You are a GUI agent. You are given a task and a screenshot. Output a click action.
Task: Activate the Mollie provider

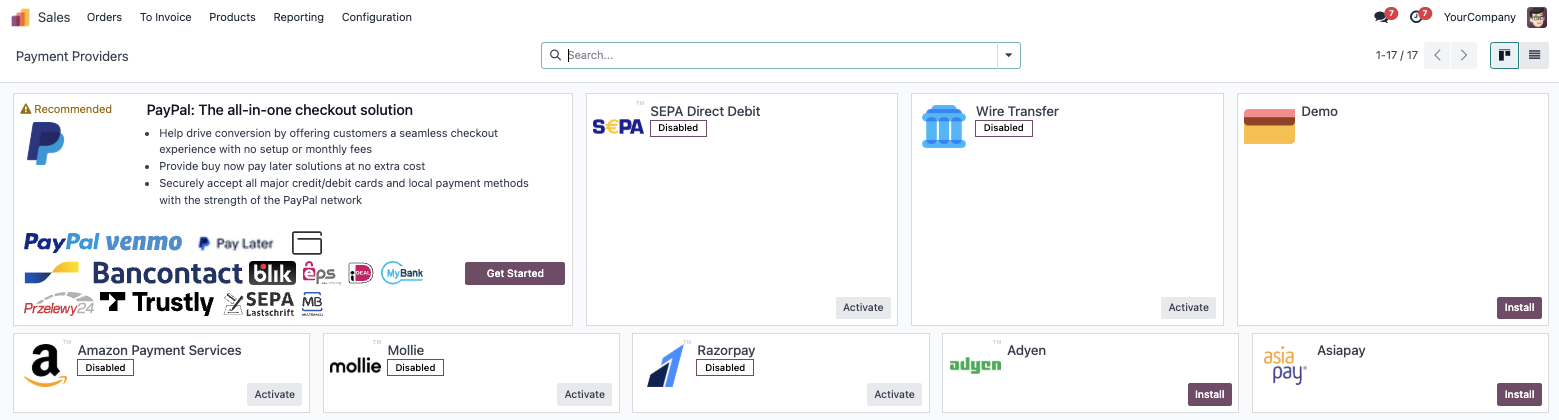coord(585,394)
